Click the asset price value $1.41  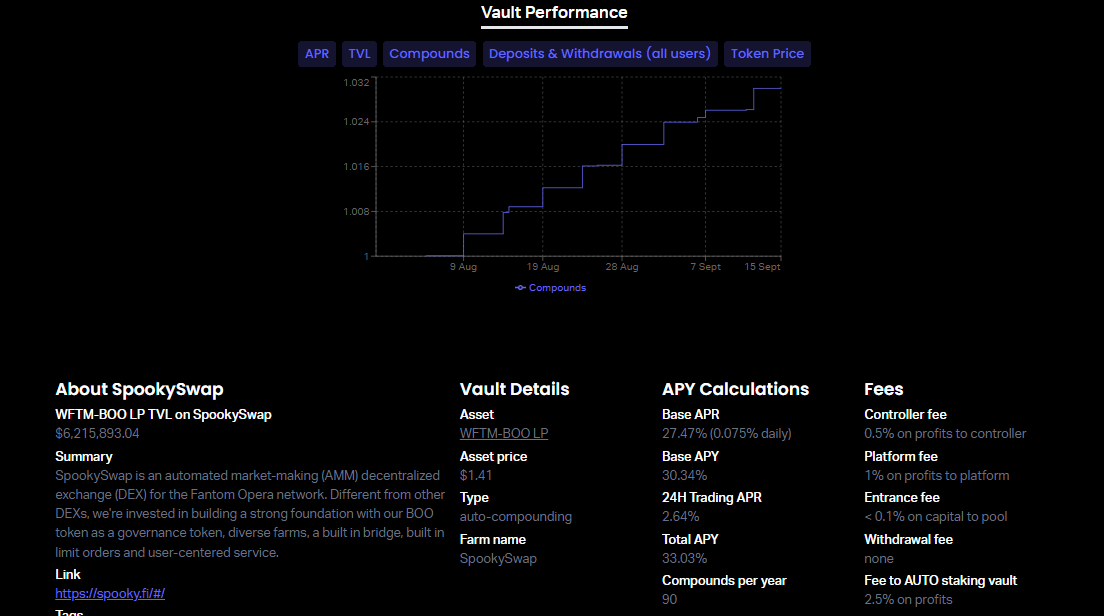click(474, 475)
